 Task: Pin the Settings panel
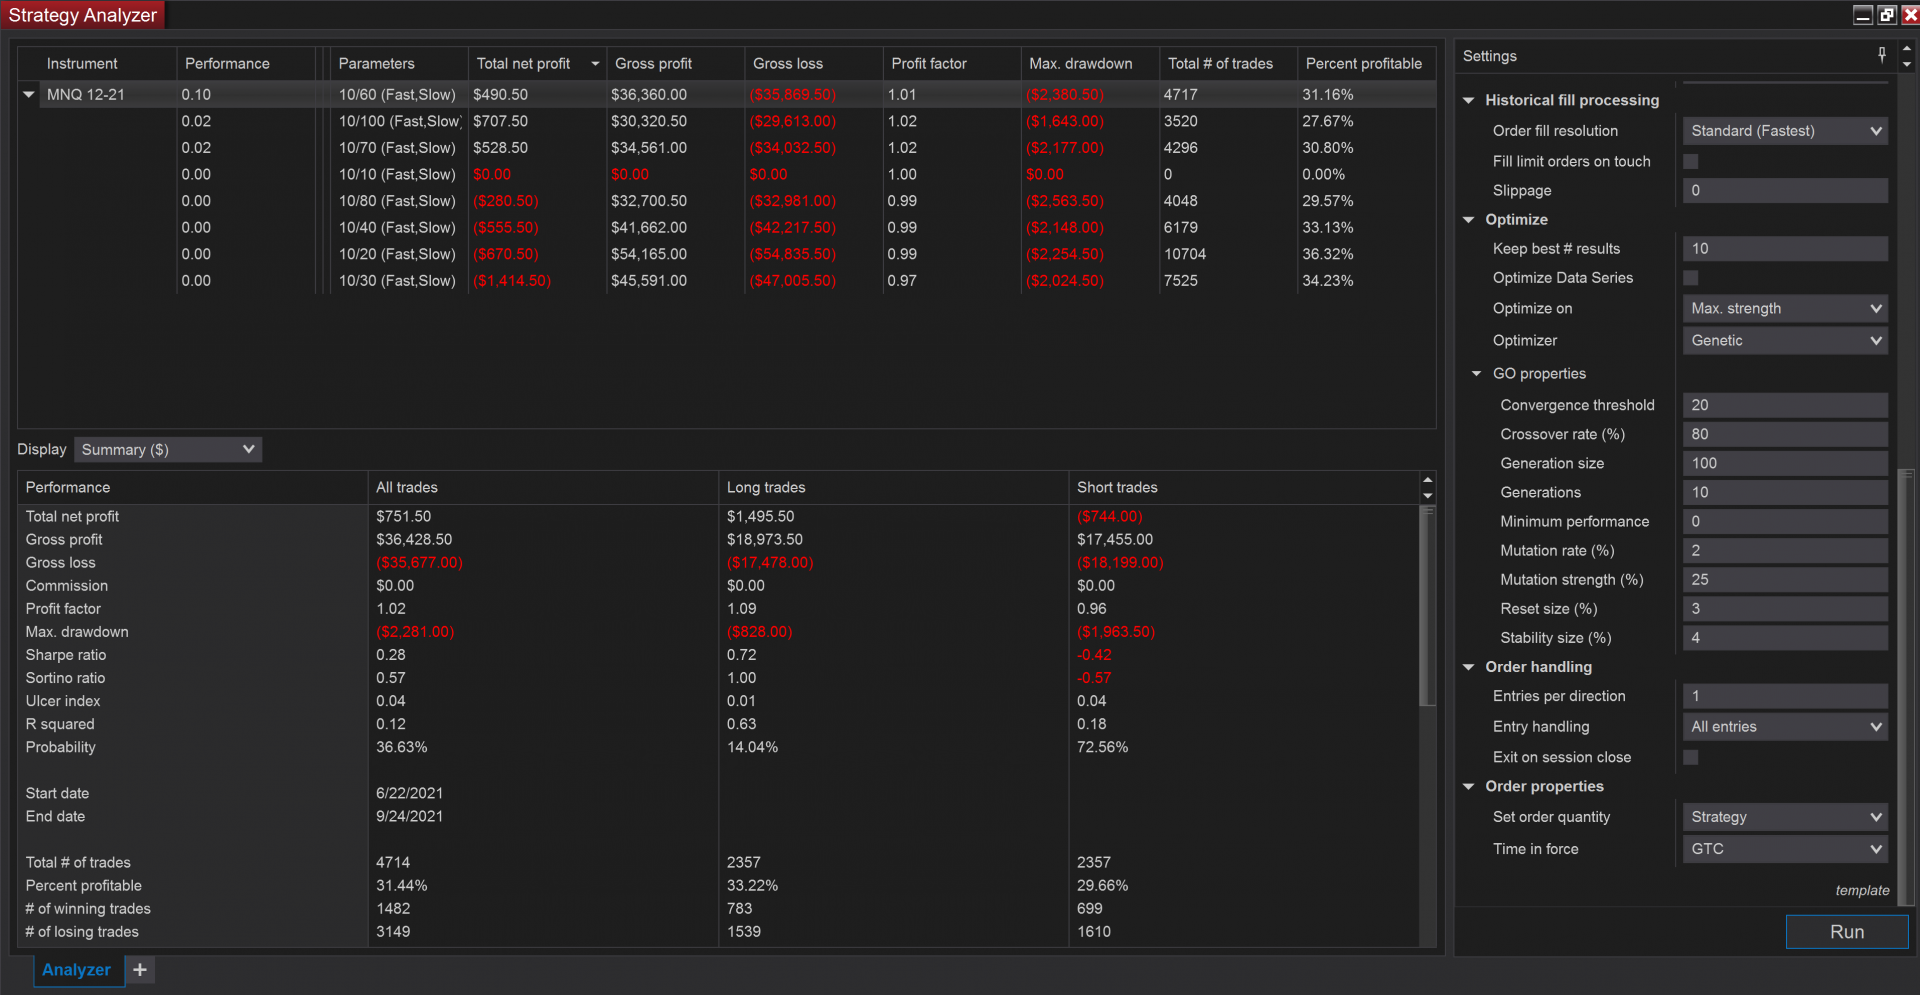click(x=1882, y=55)
